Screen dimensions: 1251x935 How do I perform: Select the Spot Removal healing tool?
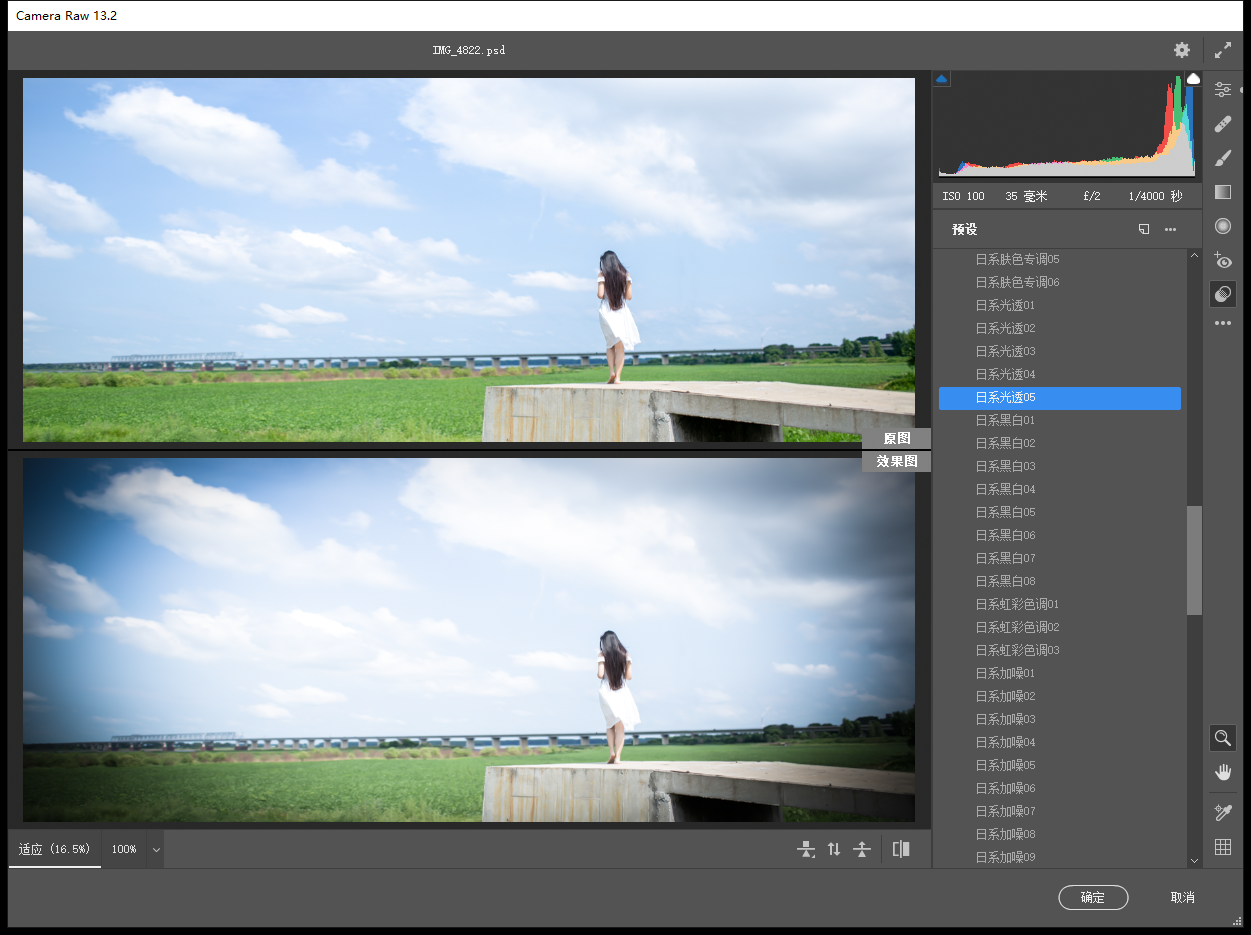[1222, 124]
